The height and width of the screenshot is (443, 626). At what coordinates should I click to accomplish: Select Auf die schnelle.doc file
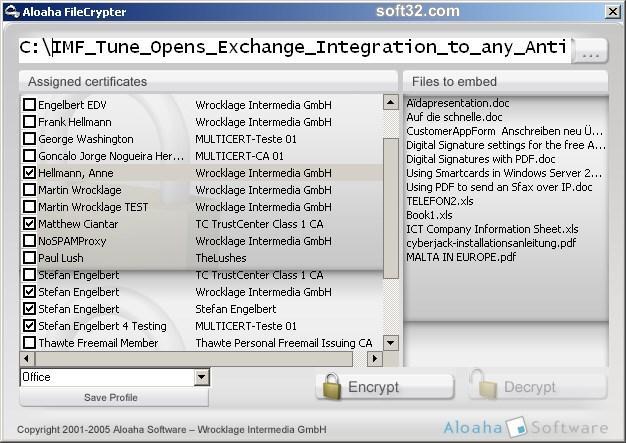[454, 117]
